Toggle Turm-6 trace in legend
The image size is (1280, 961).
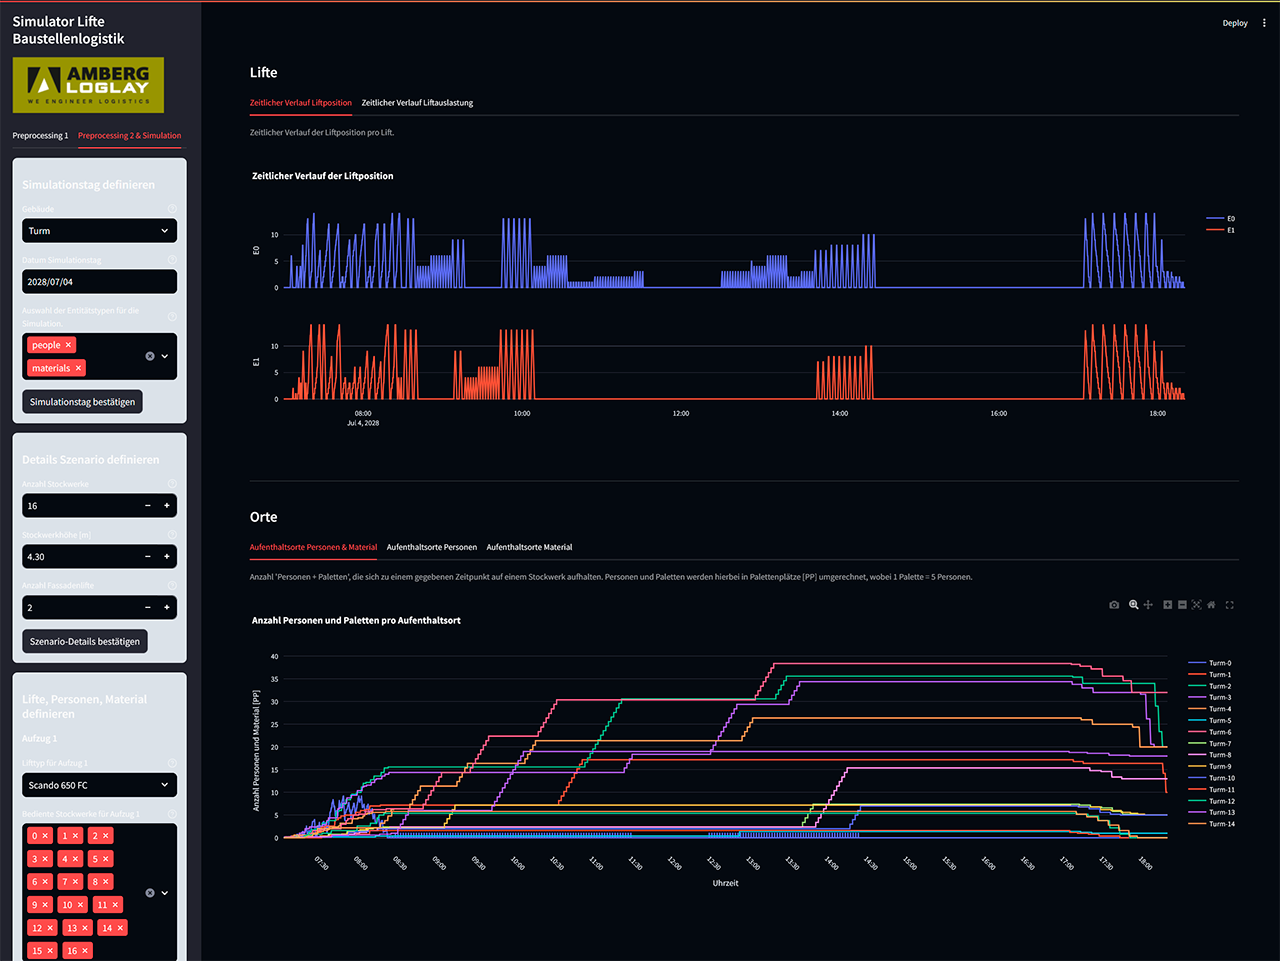click(1210, 732)
